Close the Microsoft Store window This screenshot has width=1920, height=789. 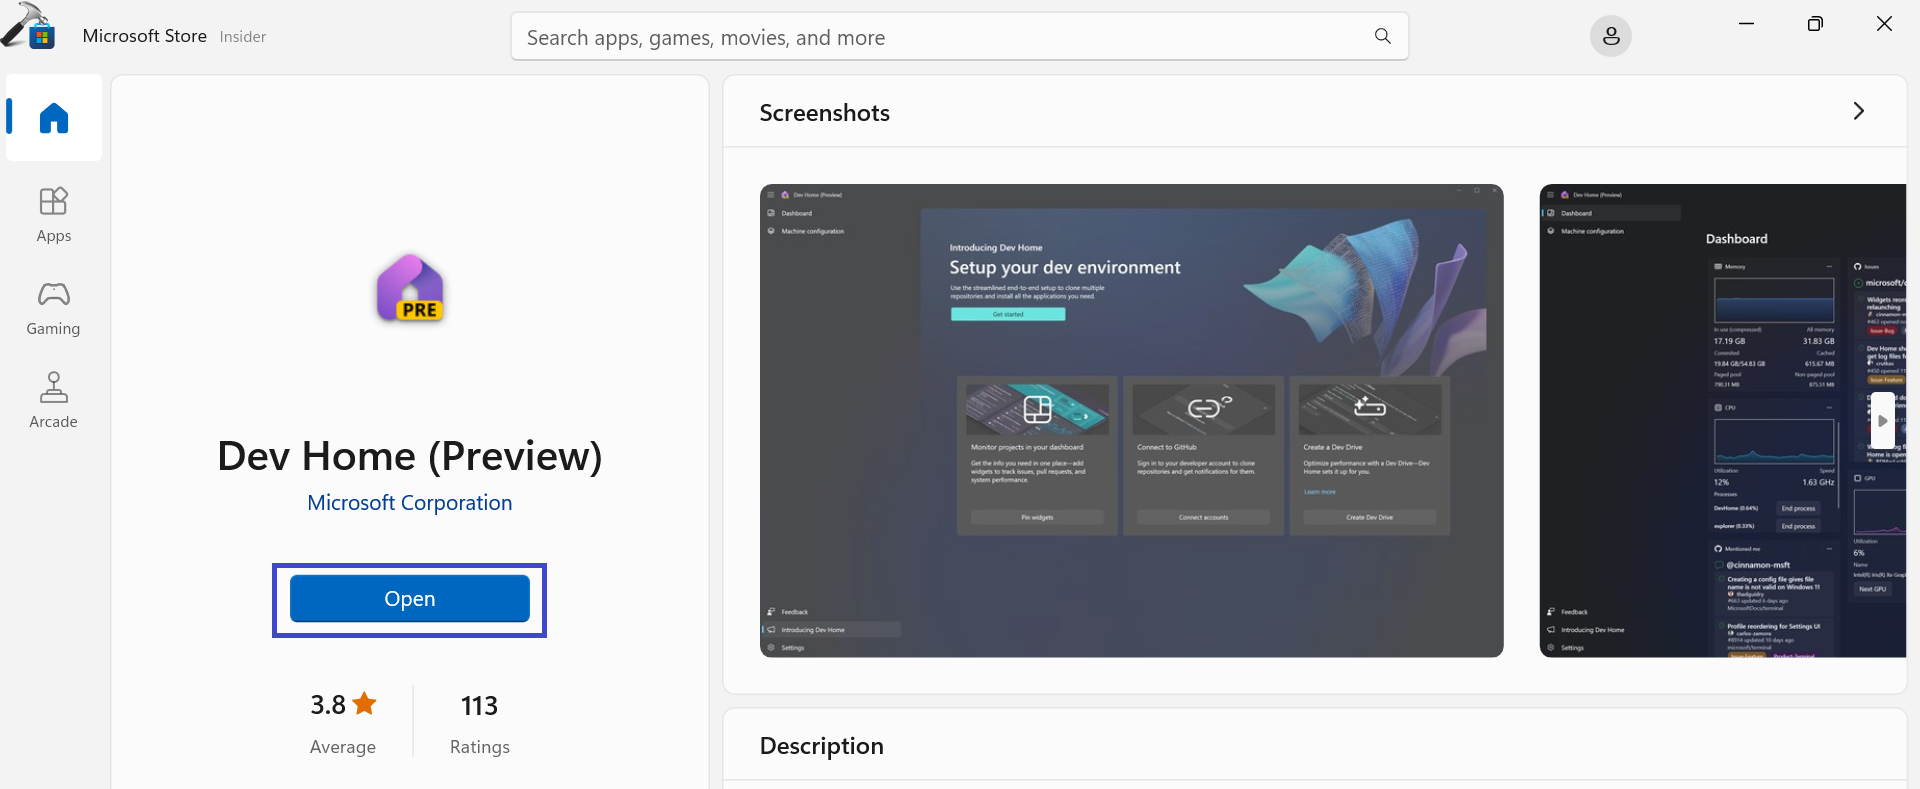1884,24
